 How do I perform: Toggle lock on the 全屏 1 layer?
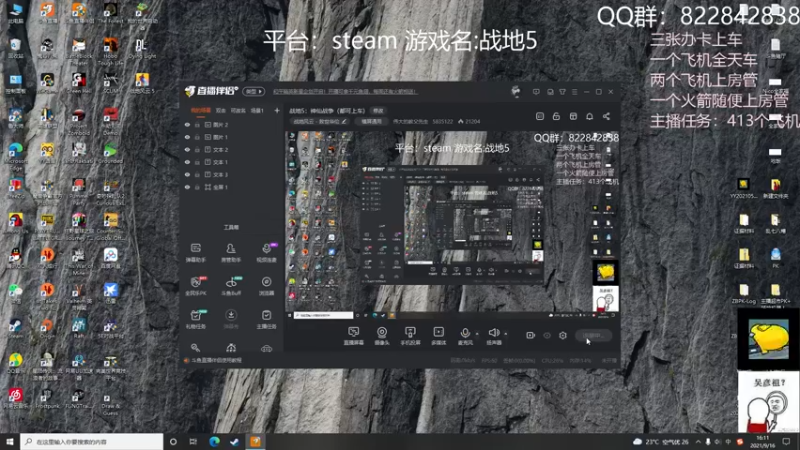click(x=197, y=187)
